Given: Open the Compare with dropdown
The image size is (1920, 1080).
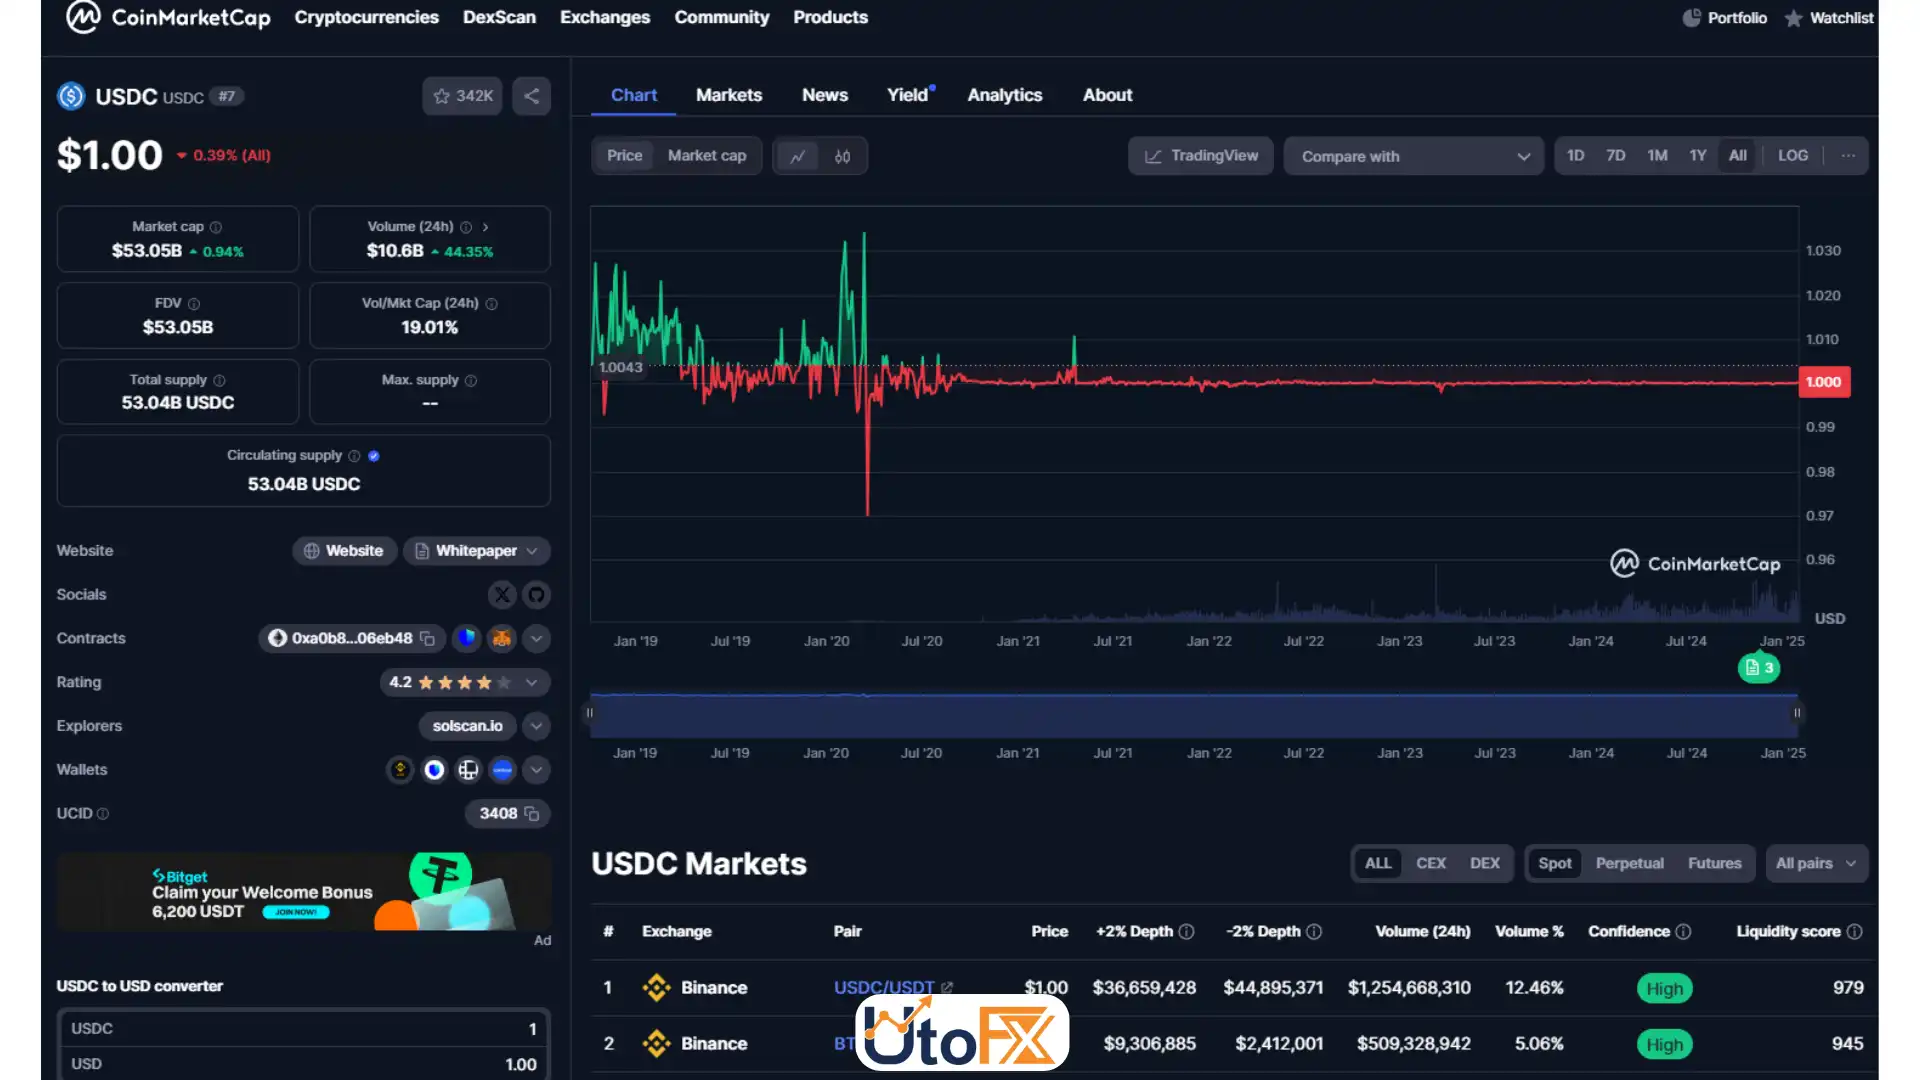Looking at the screenshot, I should (x=1414, y=157).
